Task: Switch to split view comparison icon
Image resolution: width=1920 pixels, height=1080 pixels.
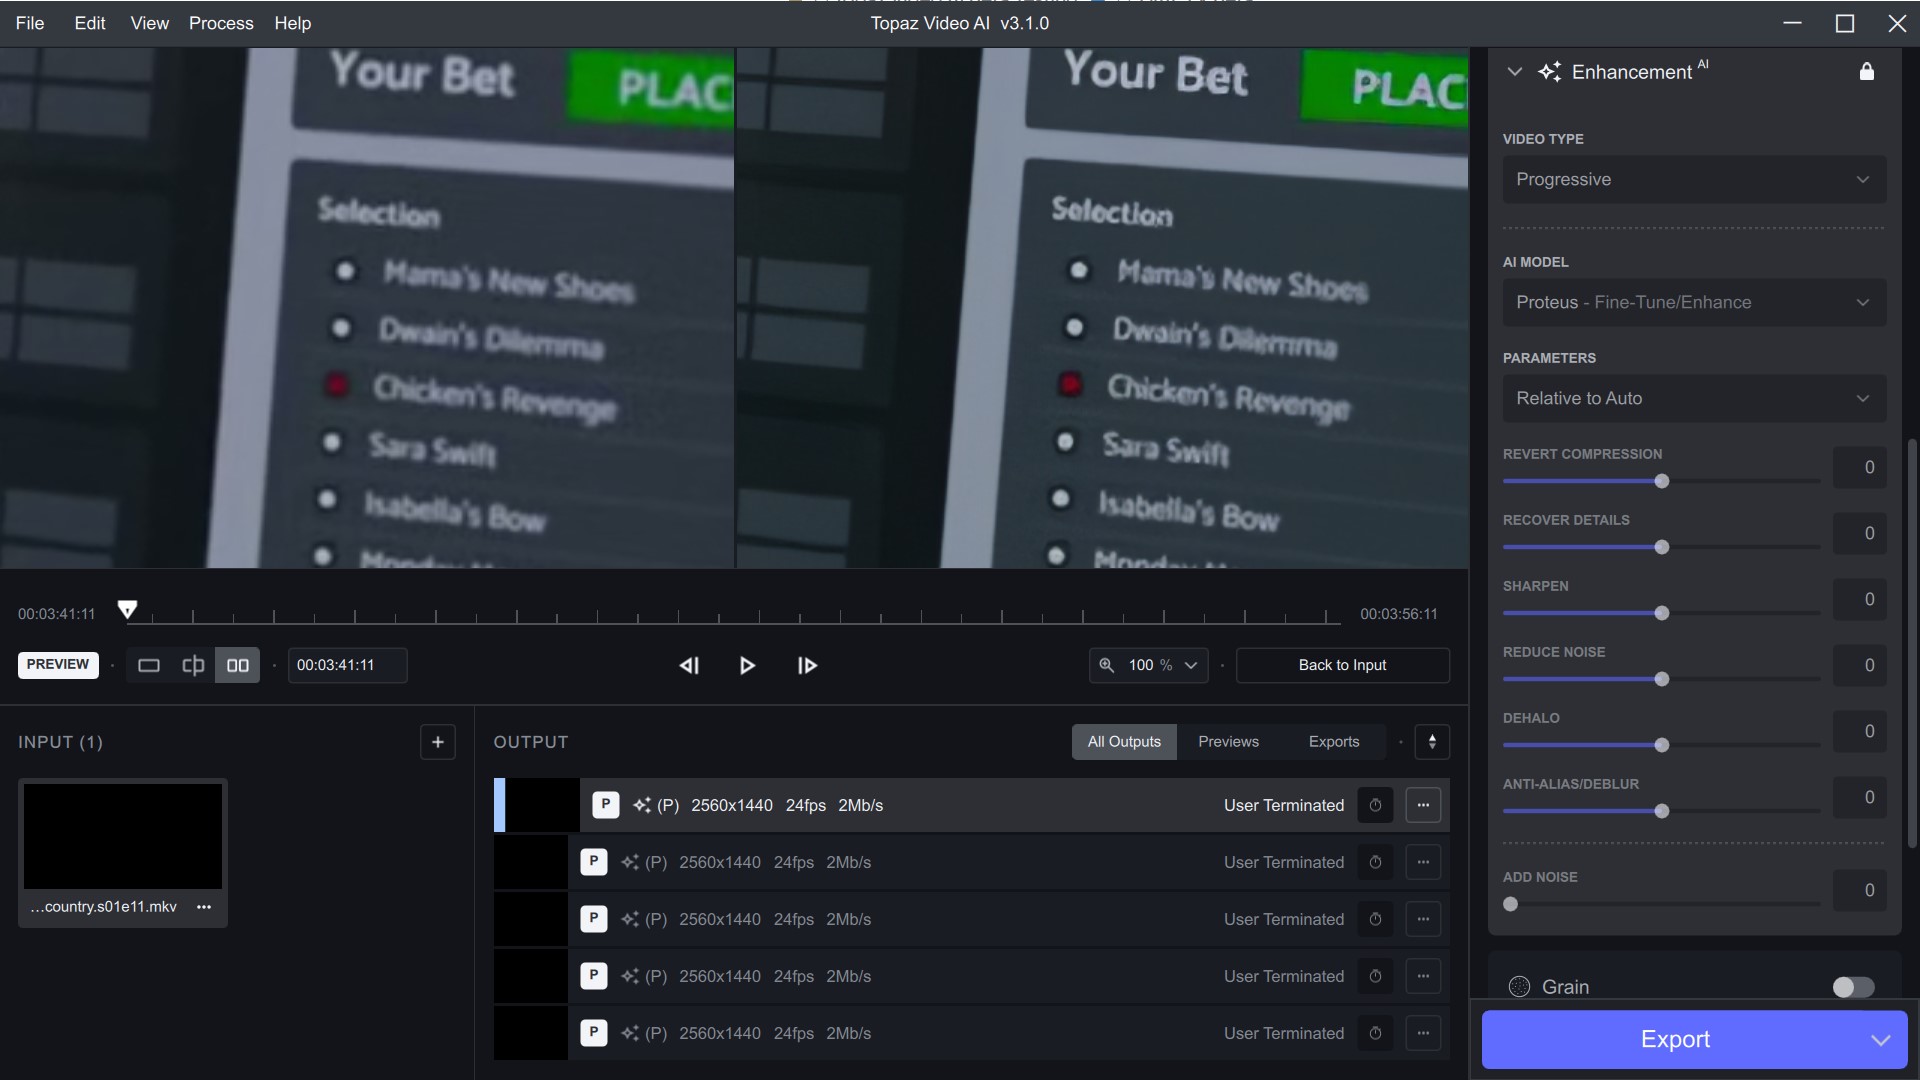Action: (x=193, y=666)
